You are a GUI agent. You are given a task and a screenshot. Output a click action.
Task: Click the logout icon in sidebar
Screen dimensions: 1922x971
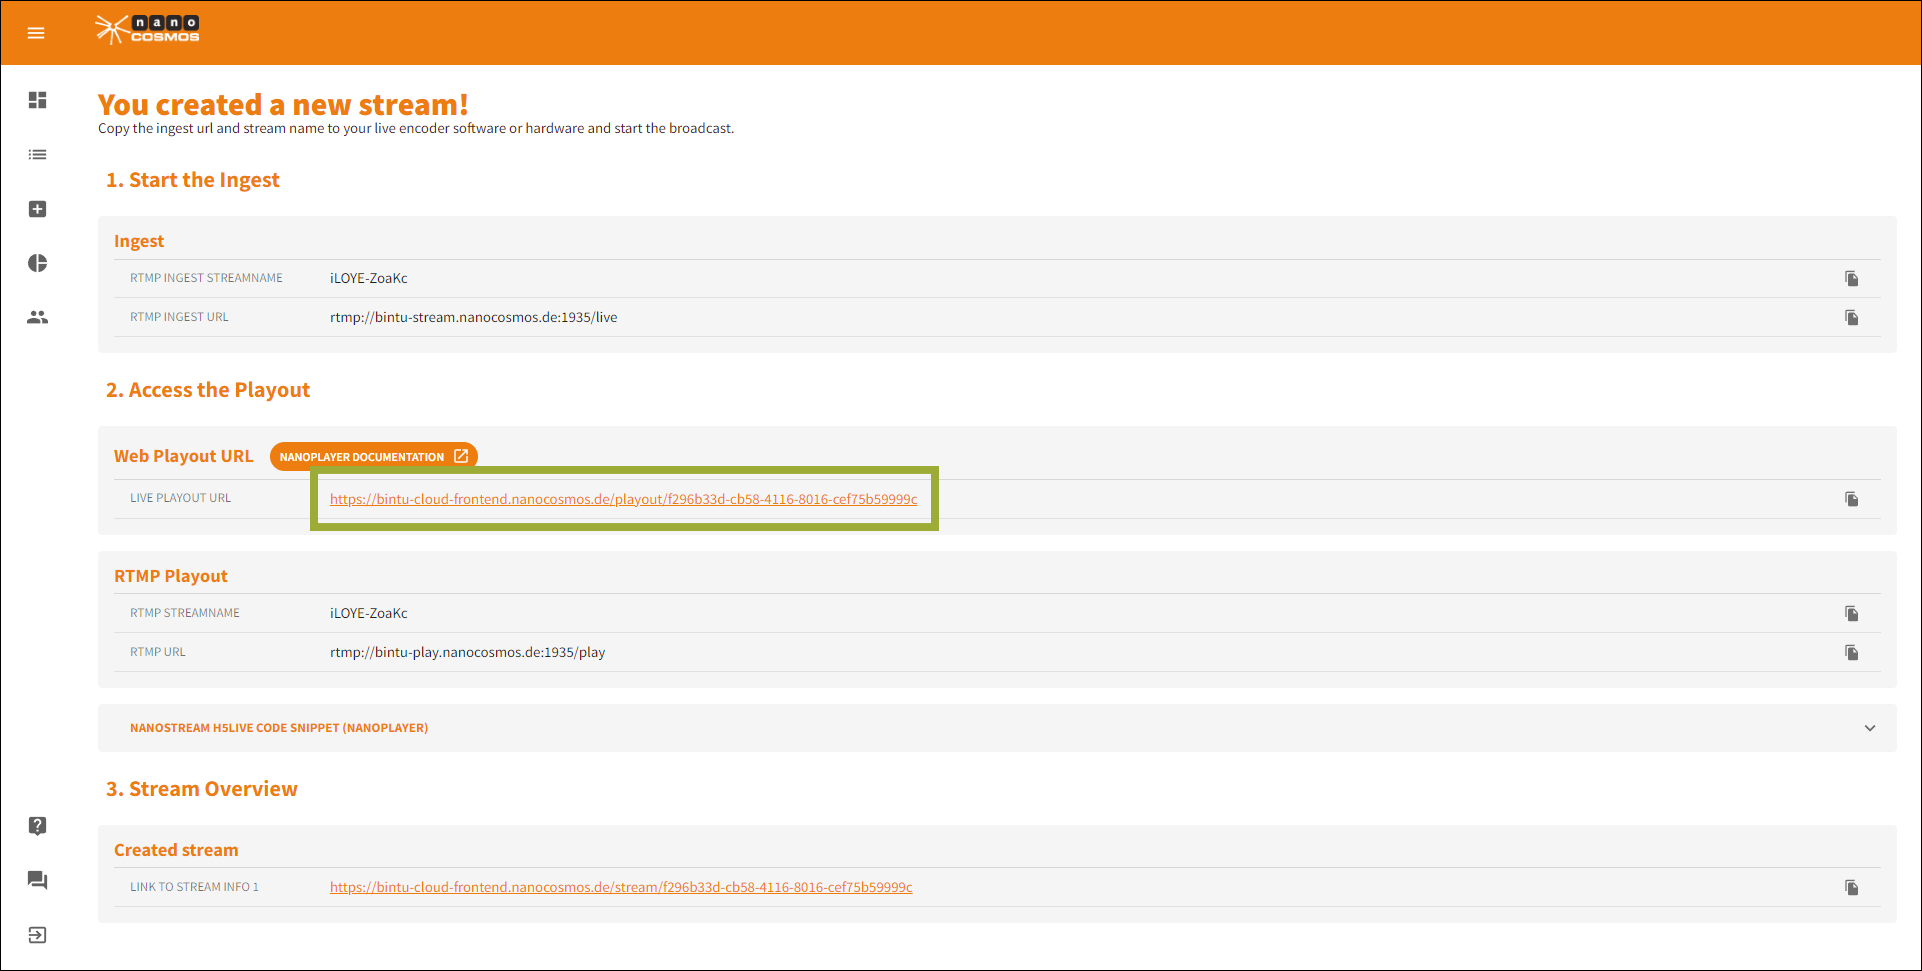[x=37, y=935]
